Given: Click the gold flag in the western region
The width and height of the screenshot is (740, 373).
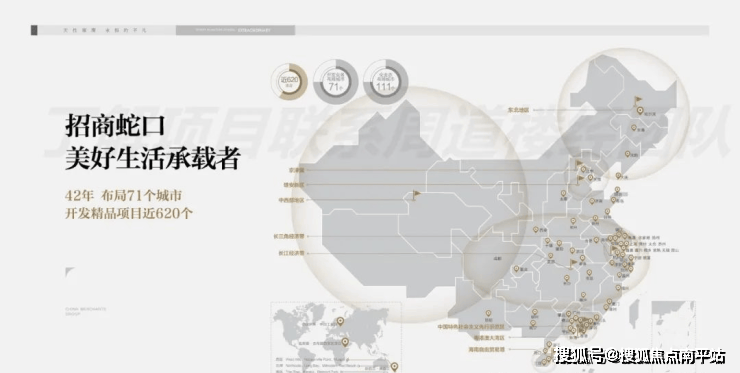Looking at the screenshot, I should (416, 195).
